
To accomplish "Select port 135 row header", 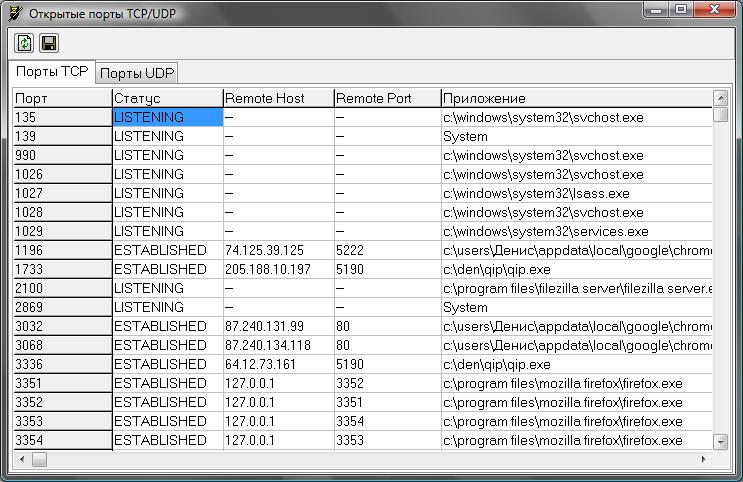I will click(63, 117).
